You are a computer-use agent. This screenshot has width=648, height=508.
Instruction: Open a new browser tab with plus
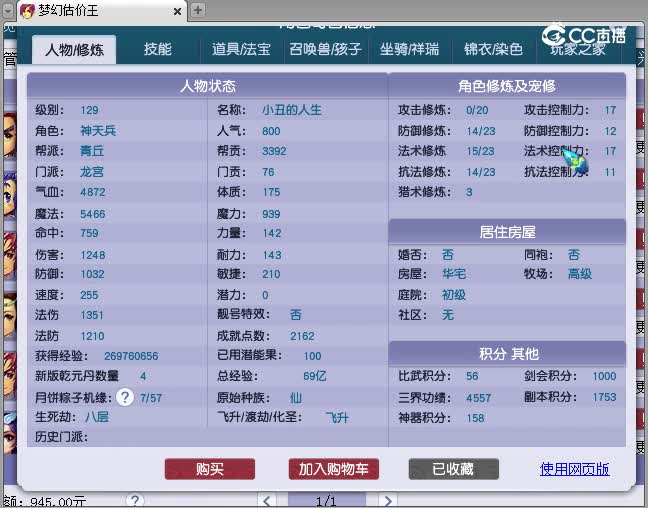[x=198, y=10]
